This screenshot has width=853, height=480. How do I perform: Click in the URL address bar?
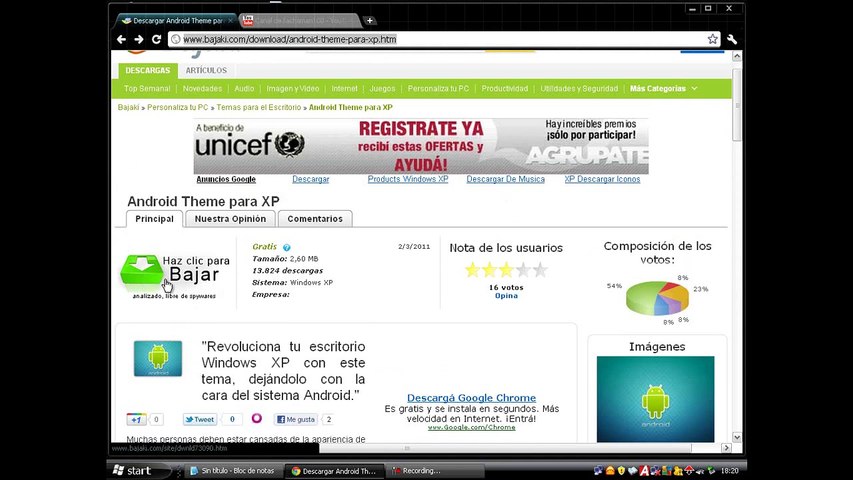point(443,39)
